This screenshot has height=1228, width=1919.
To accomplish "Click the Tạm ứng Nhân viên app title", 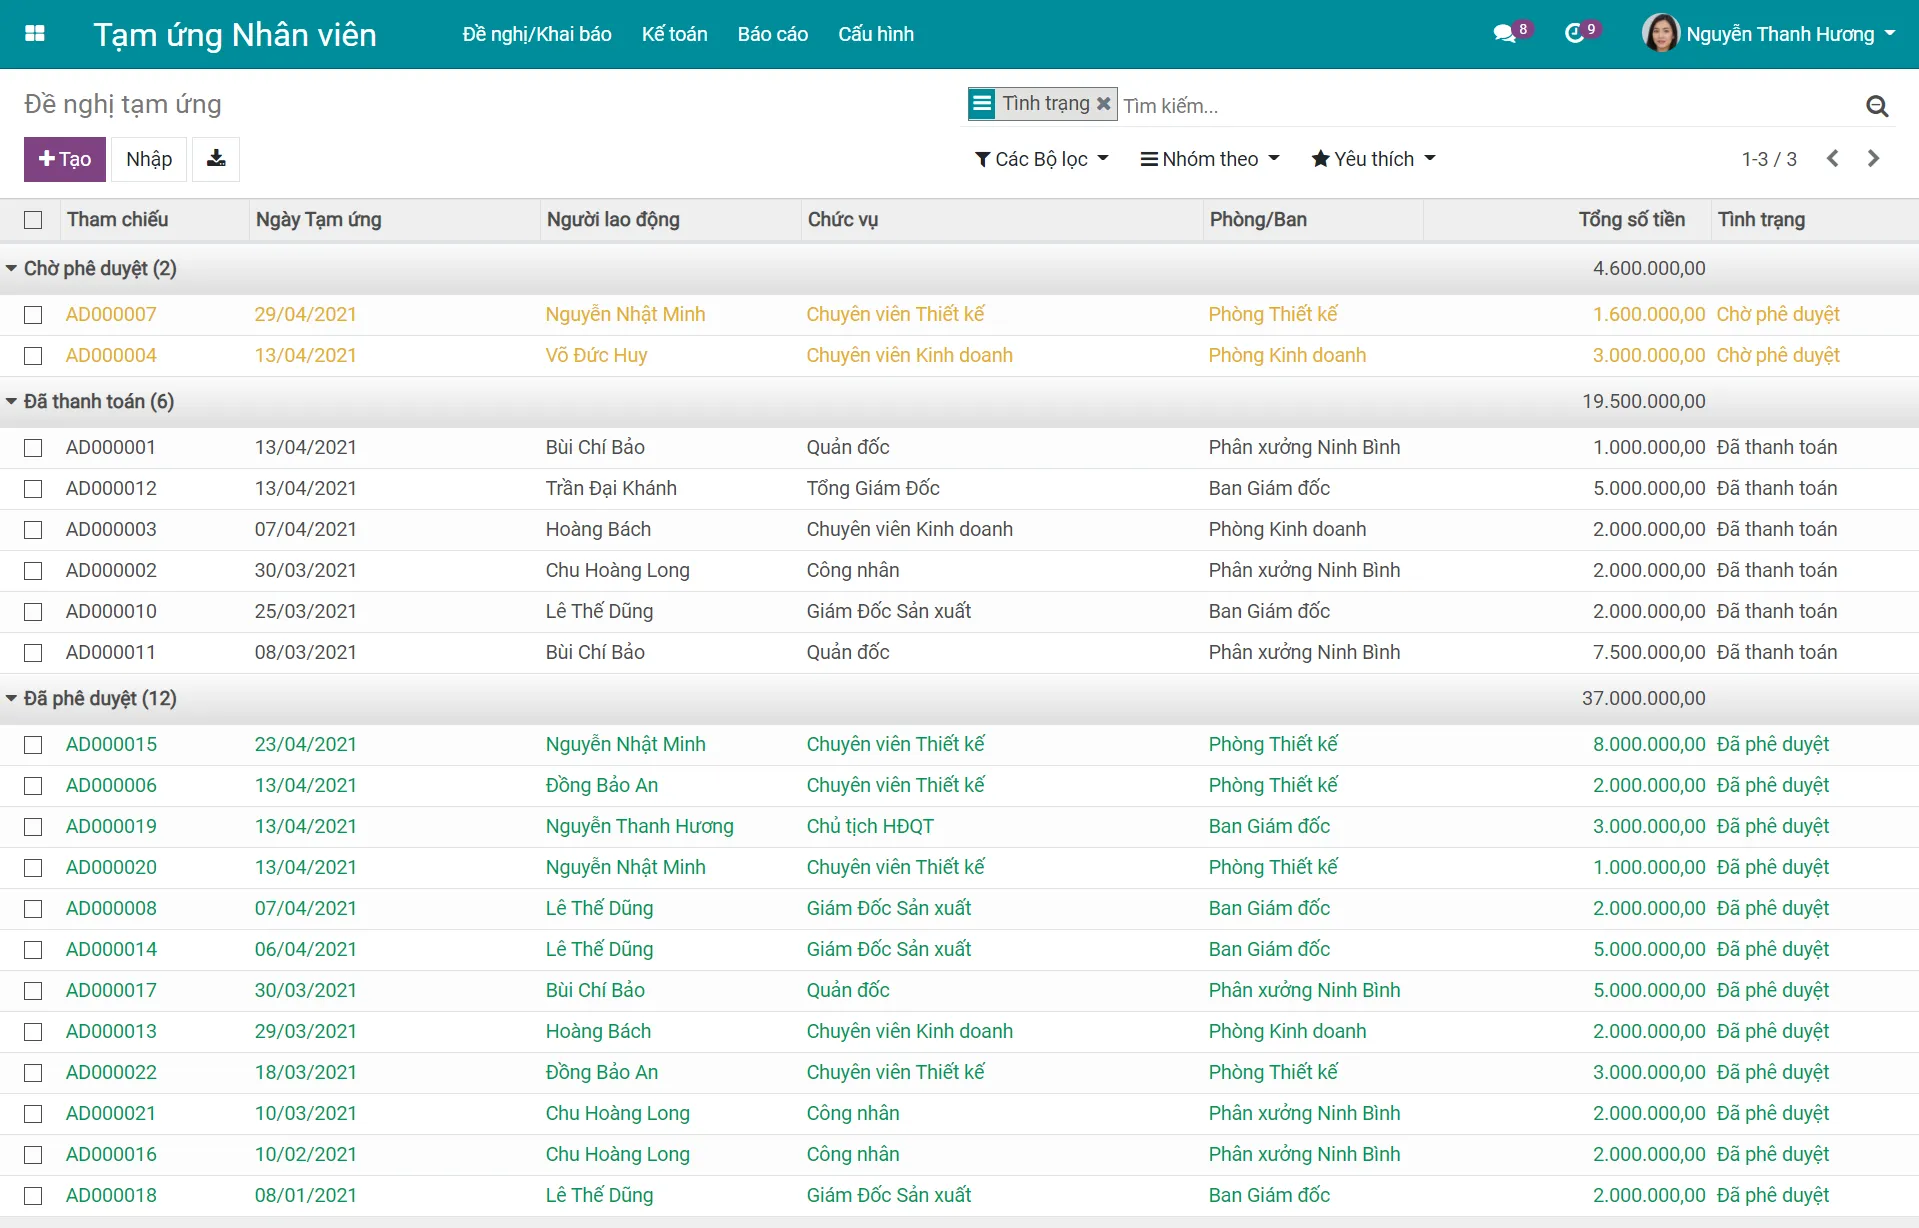I will click(235, 35).
